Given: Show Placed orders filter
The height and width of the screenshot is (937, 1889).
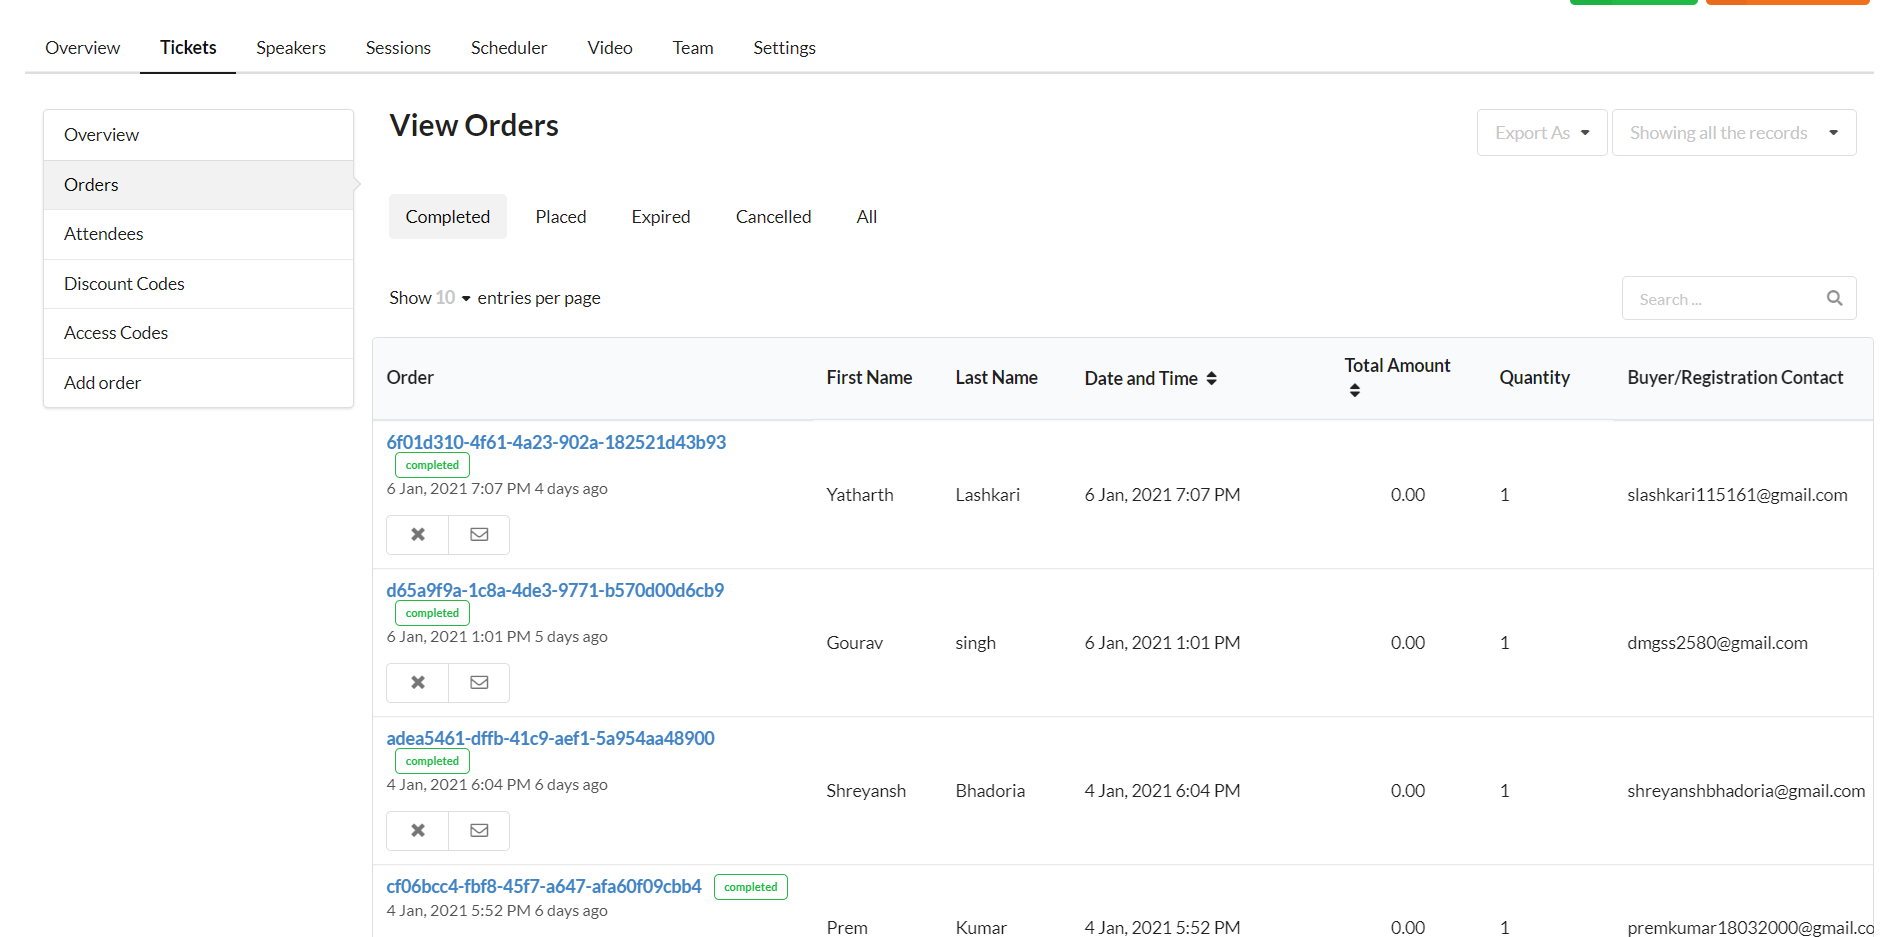Looking at the screenshot, I should (561, 217).
